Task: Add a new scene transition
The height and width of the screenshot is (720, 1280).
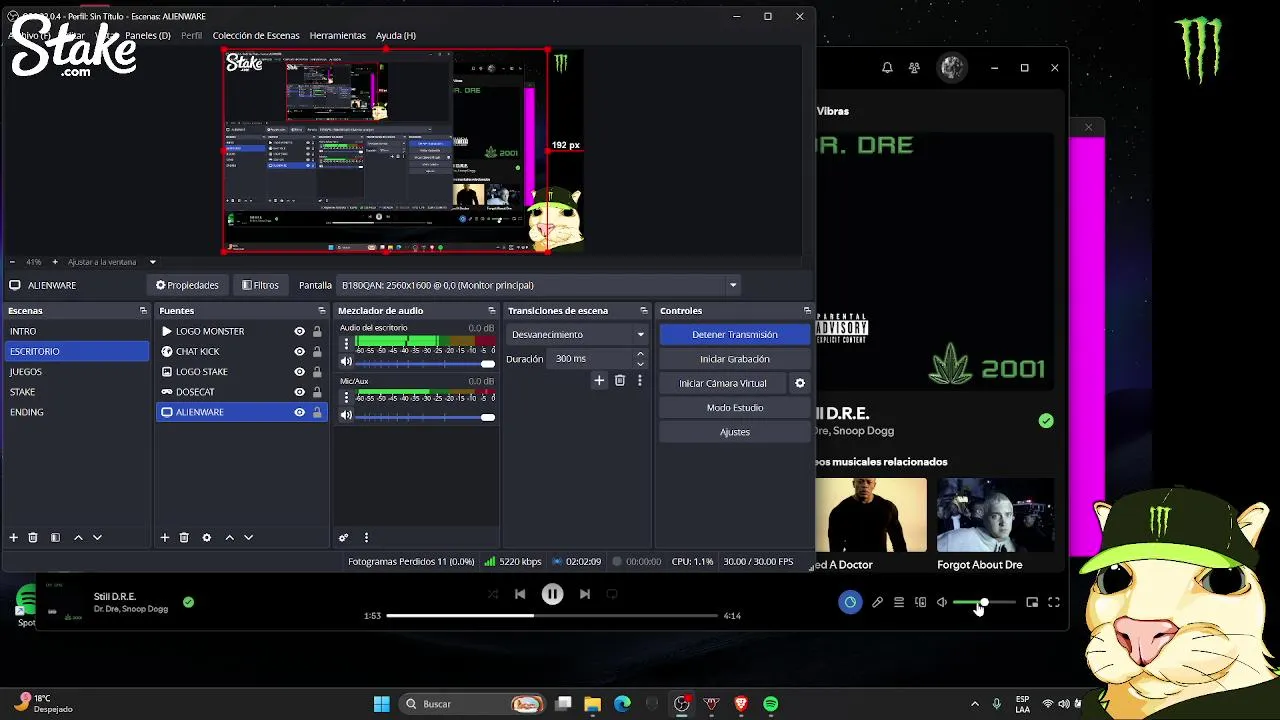Action: tap(599, 380)
